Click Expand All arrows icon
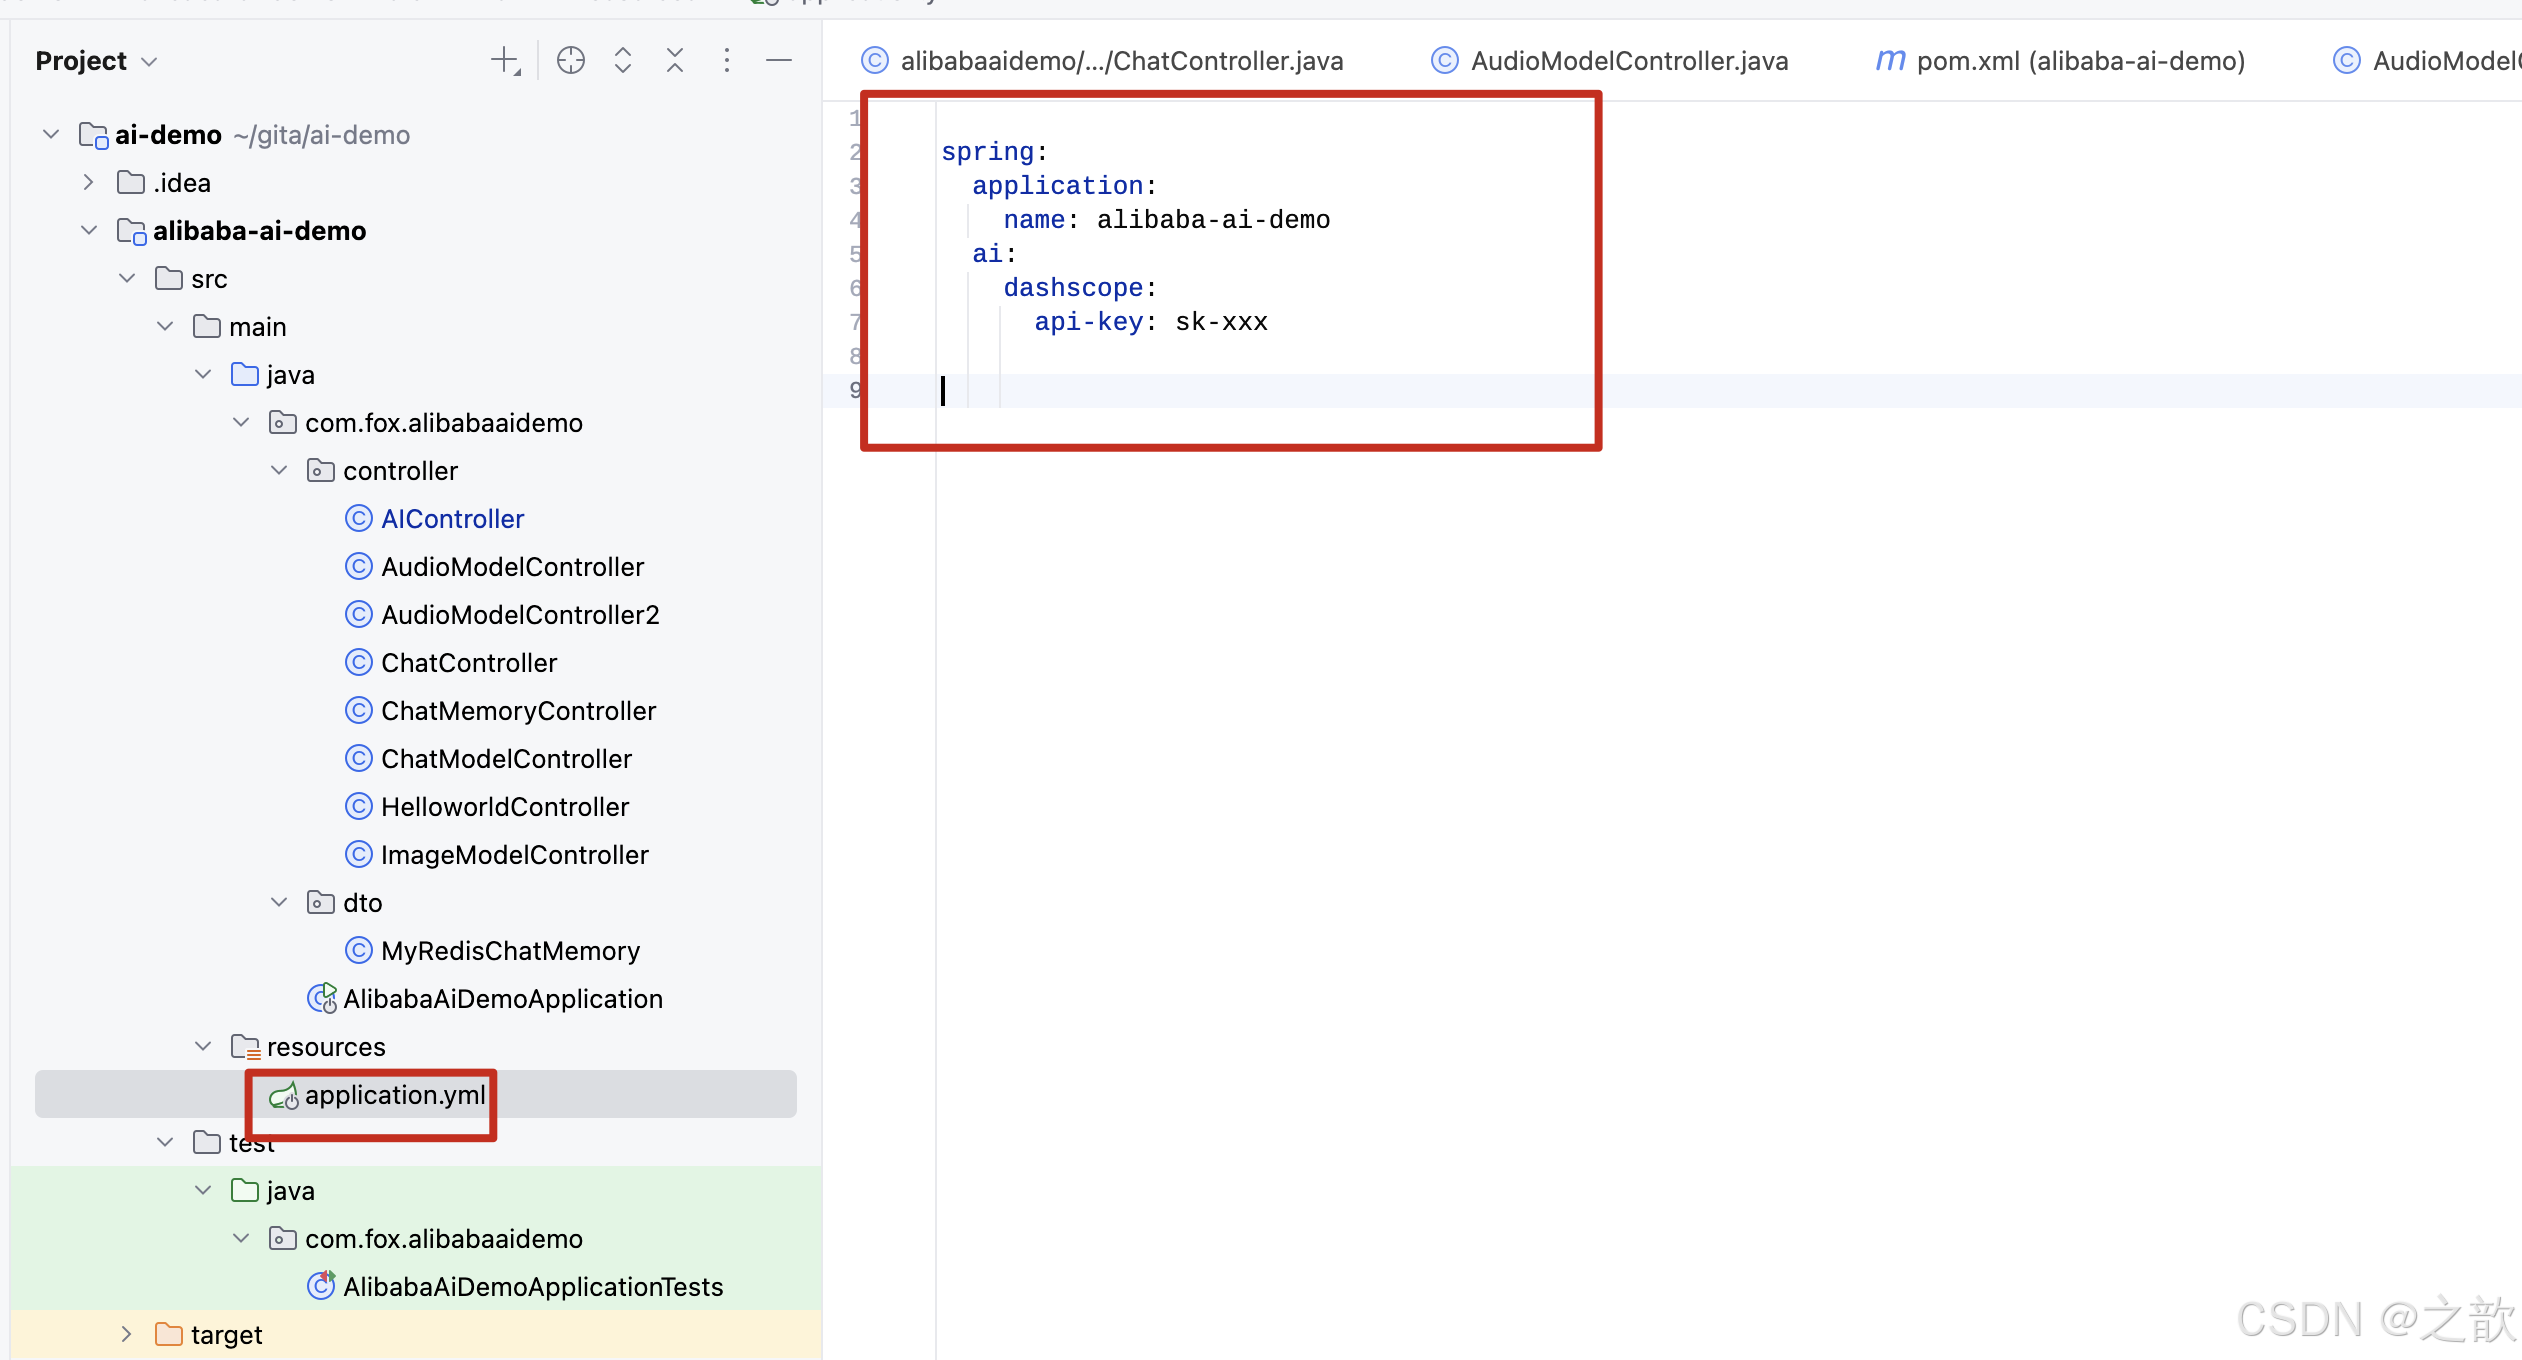The image size is (2522, 1360). pos(623,61)
